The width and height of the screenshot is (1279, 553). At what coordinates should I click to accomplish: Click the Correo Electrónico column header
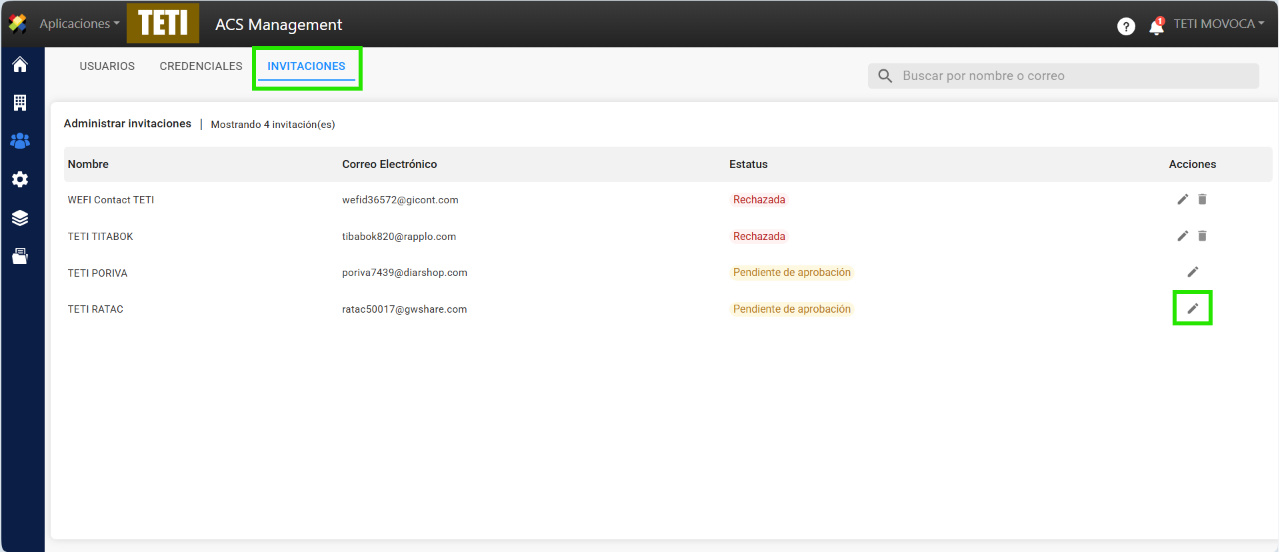389,164
